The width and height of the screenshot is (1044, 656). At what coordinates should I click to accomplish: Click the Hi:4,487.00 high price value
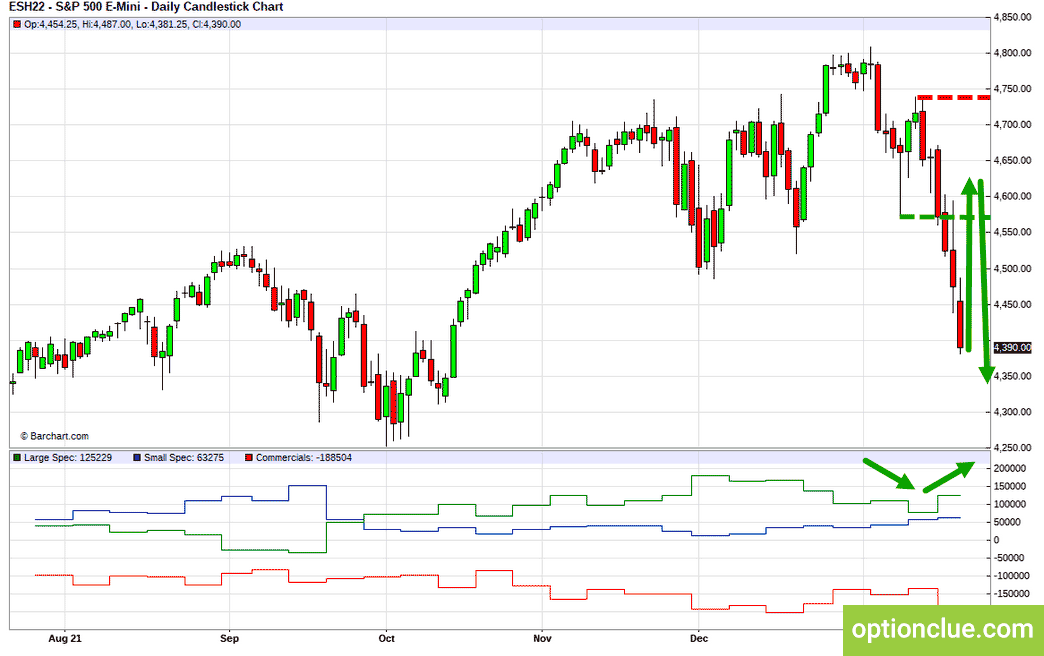[107, 25]
